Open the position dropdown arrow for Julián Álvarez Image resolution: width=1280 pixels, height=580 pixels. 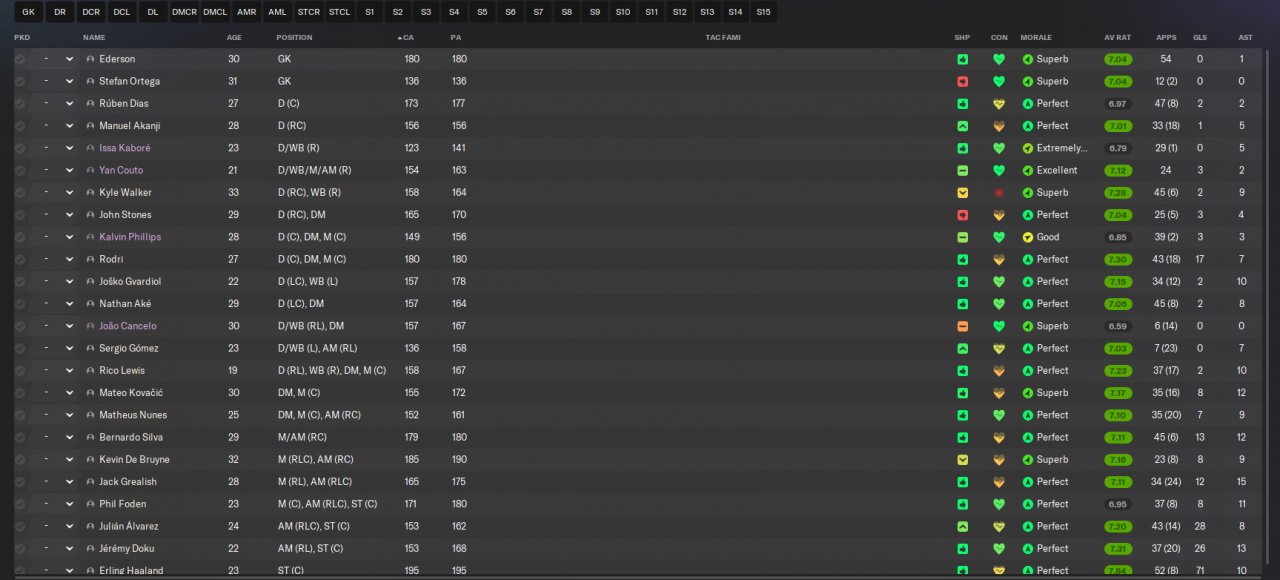69,526
